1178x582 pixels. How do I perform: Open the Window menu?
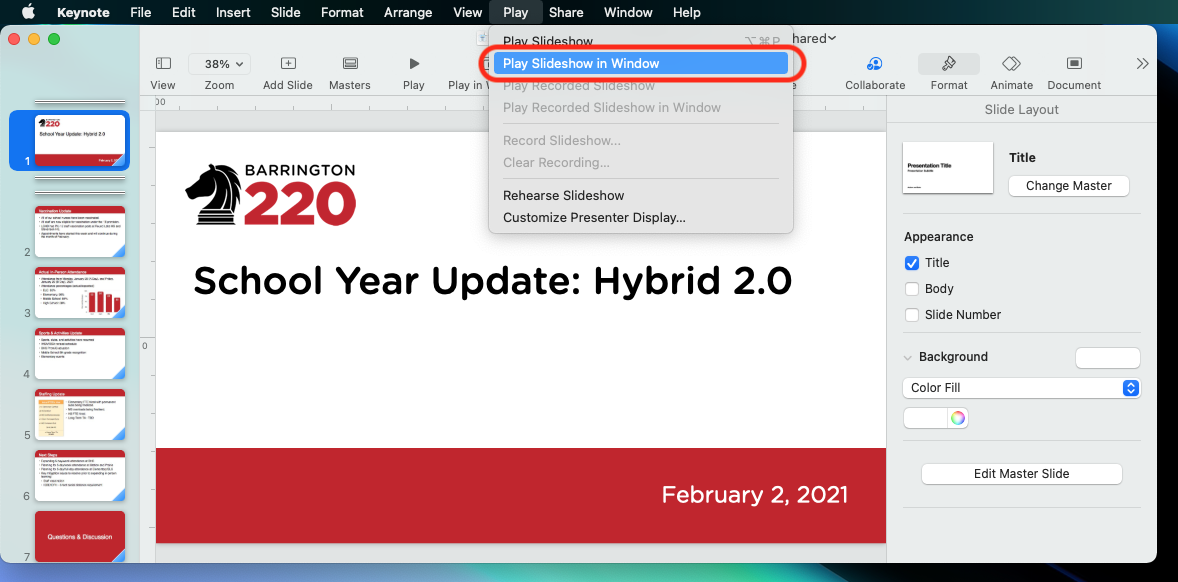point(628,12)
